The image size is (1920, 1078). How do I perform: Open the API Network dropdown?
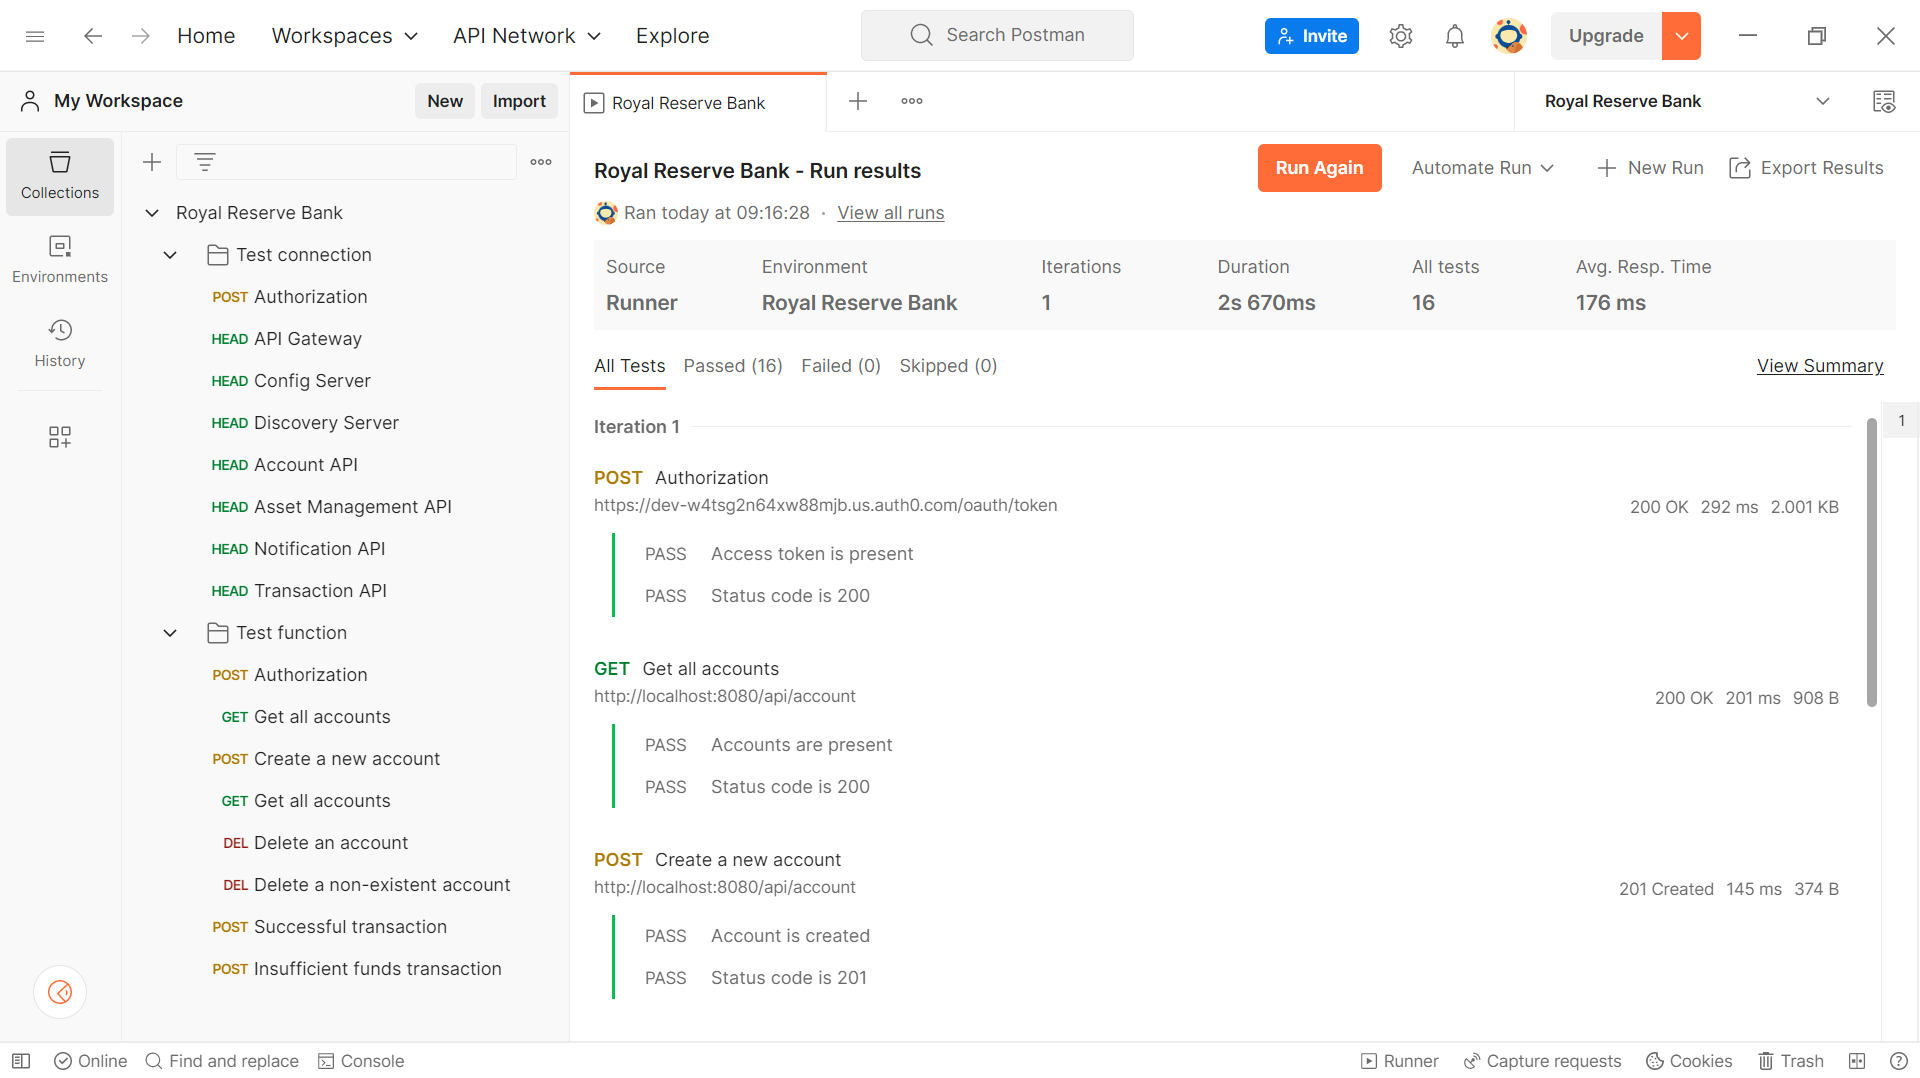(527, 36)
